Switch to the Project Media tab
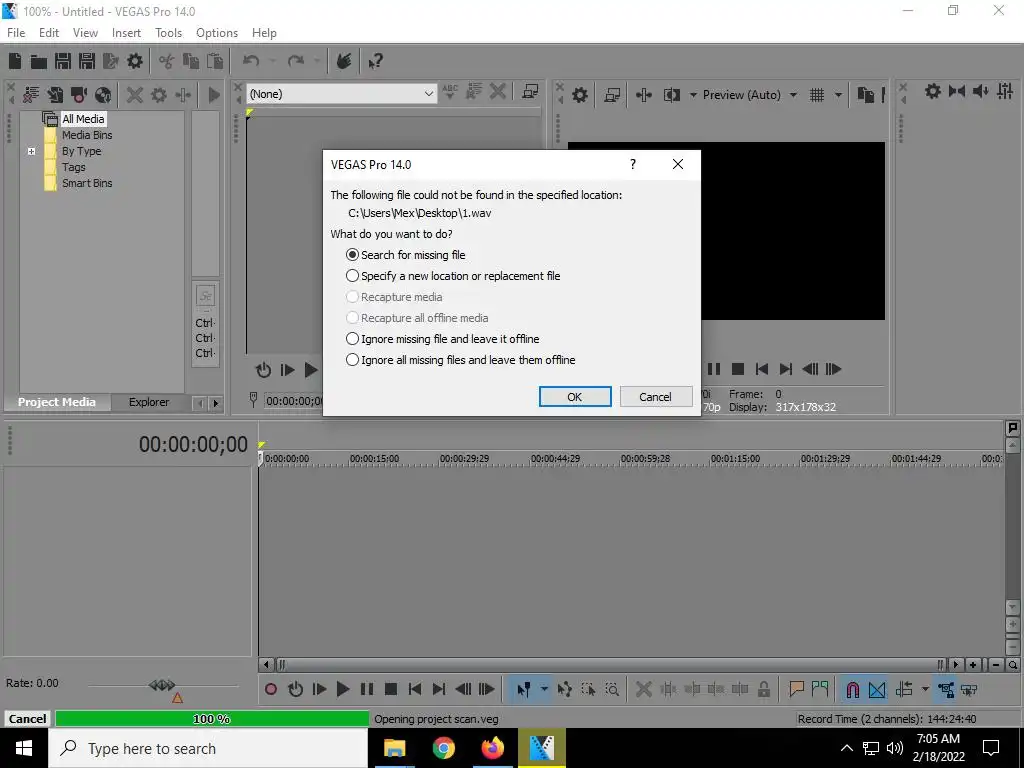Viewport: 1024px width, 768px height. click(x=57, y=402)
